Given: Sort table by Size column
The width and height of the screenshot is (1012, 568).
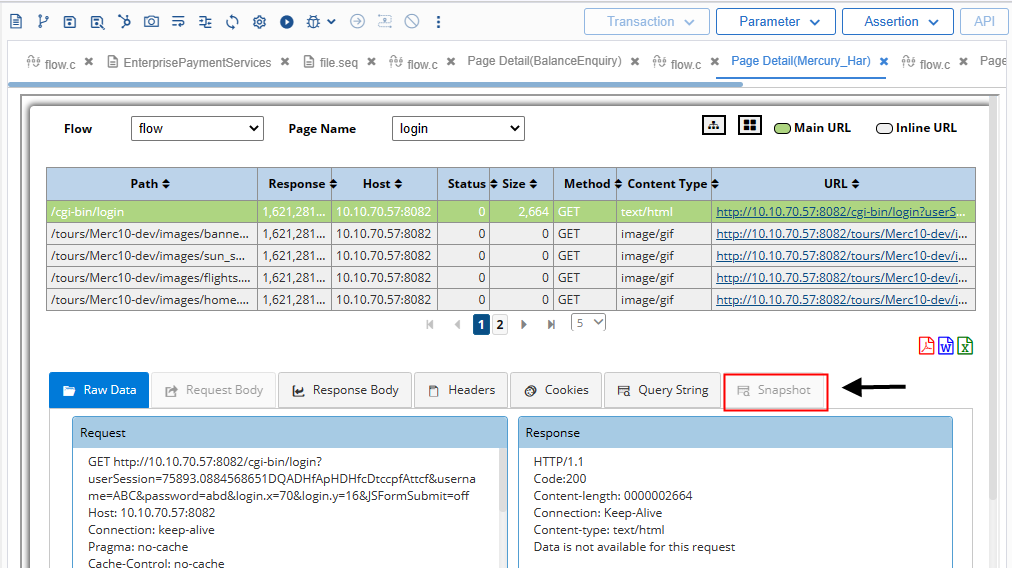Looking at the screenshot, I should (x=533, y=184).
